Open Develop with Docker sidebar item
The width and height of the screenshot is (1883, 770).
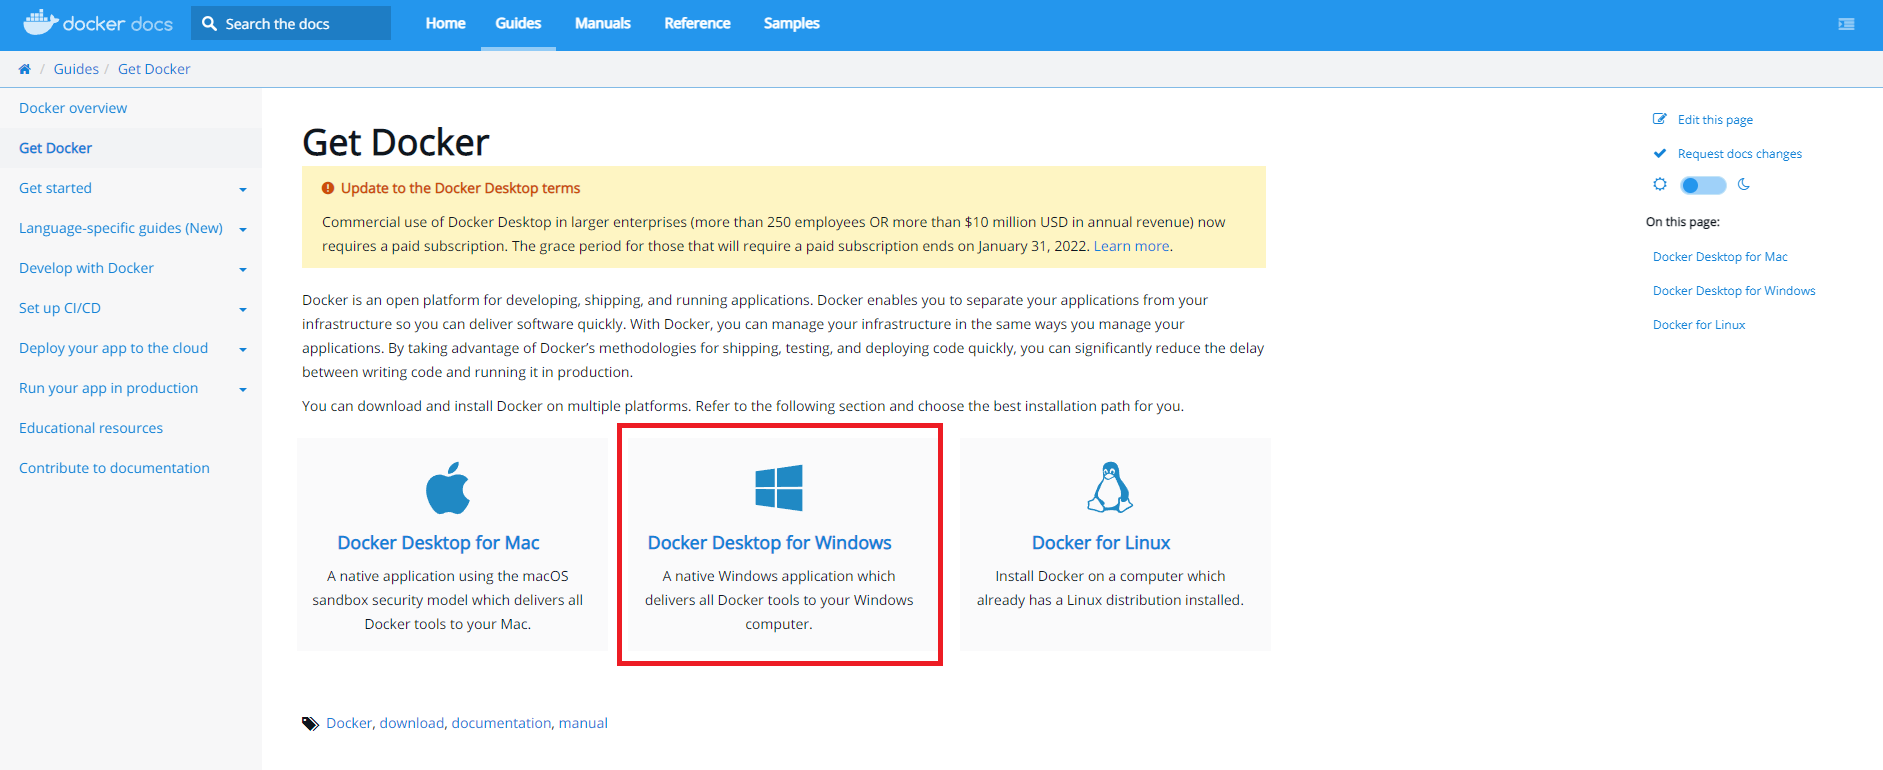click(86, 268)
